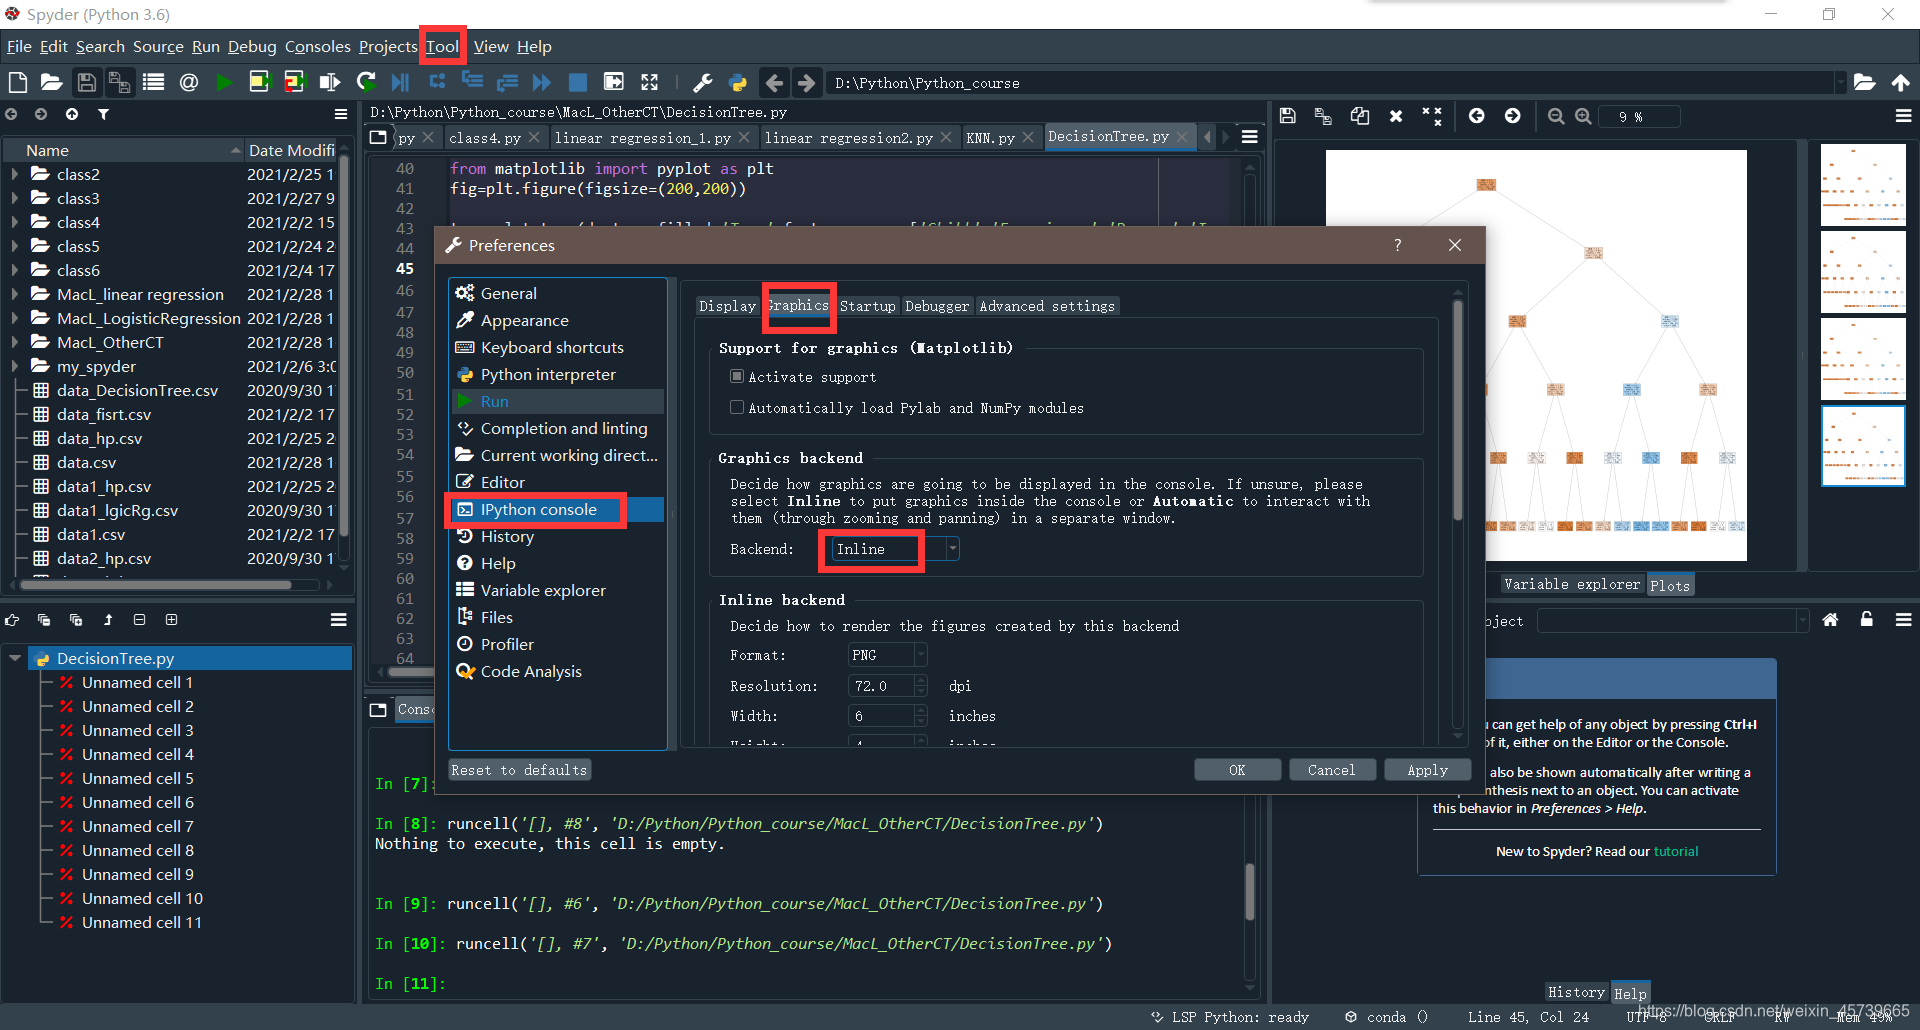Save the plot in the Plots pane

[1288, 116]
